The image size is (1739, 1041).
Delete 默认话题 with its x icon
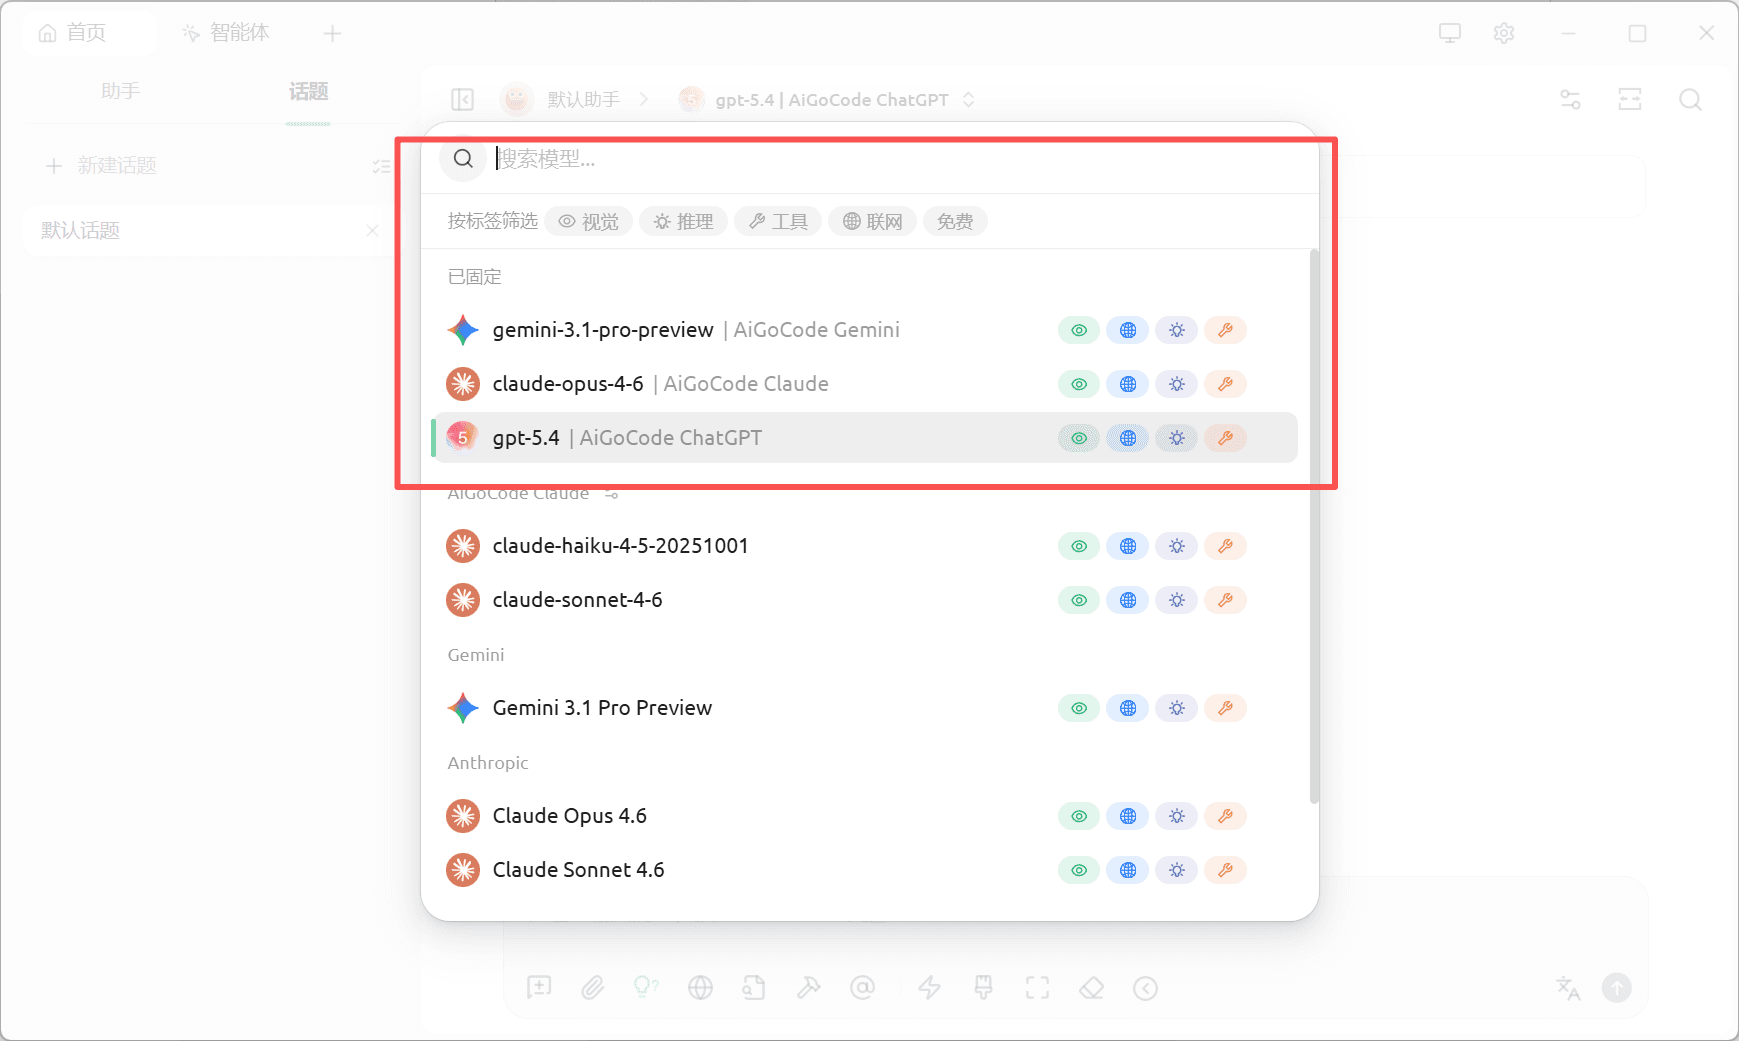pyautogui.click(x=372, y=231)
